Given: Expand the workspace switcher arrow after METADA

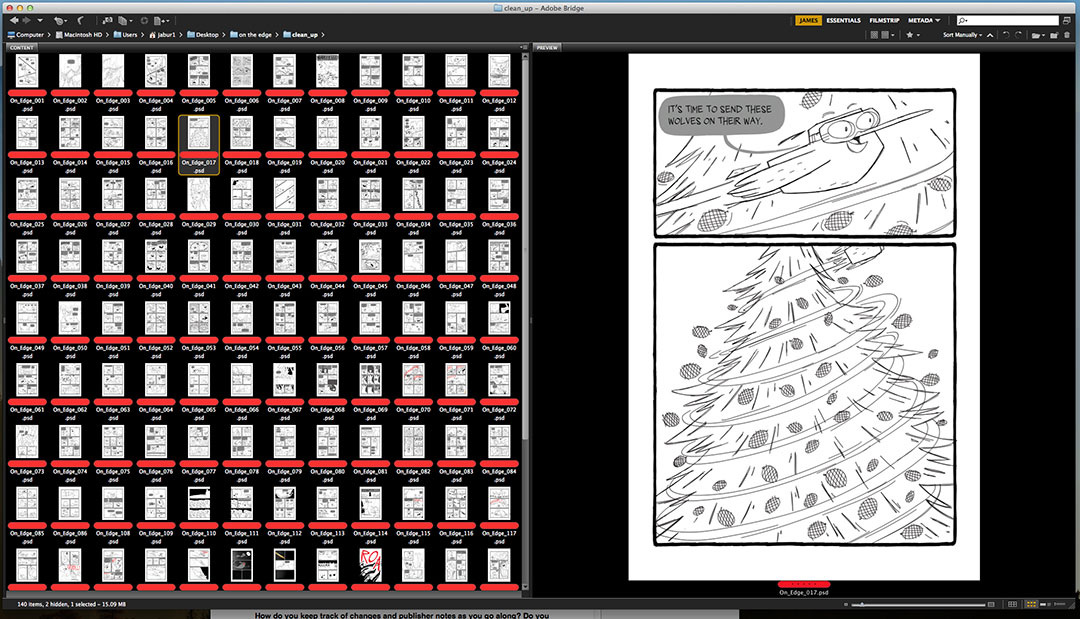Looking at the screenshot, I should pyautogui.click(x=940, y=20).
